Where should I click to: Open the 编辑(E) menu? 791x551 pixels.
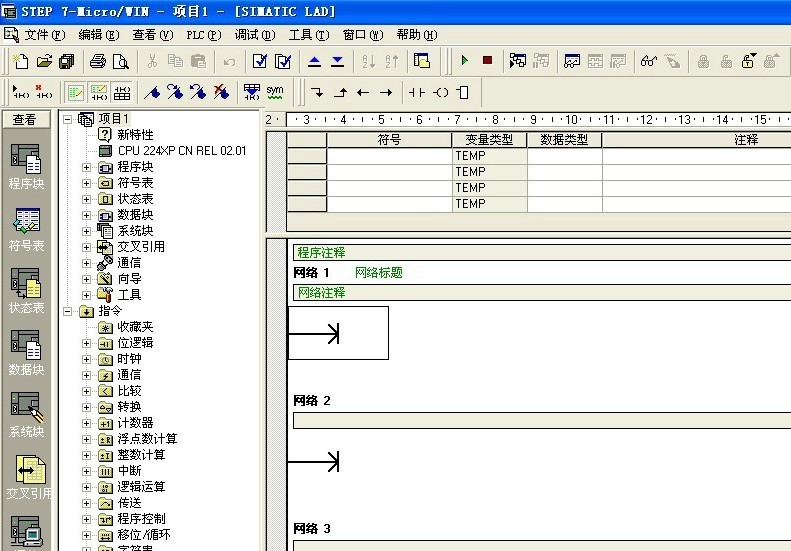click(99, 35)
